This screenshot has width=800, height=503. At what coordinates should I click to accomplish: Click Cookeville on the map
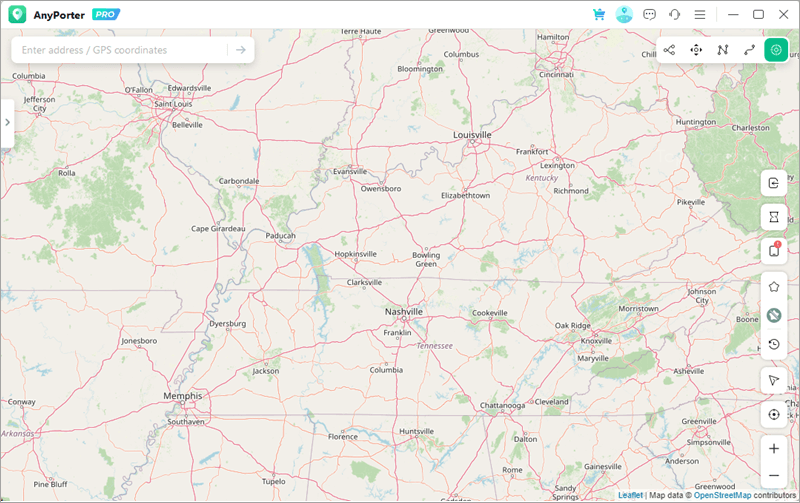pos(490,313)
